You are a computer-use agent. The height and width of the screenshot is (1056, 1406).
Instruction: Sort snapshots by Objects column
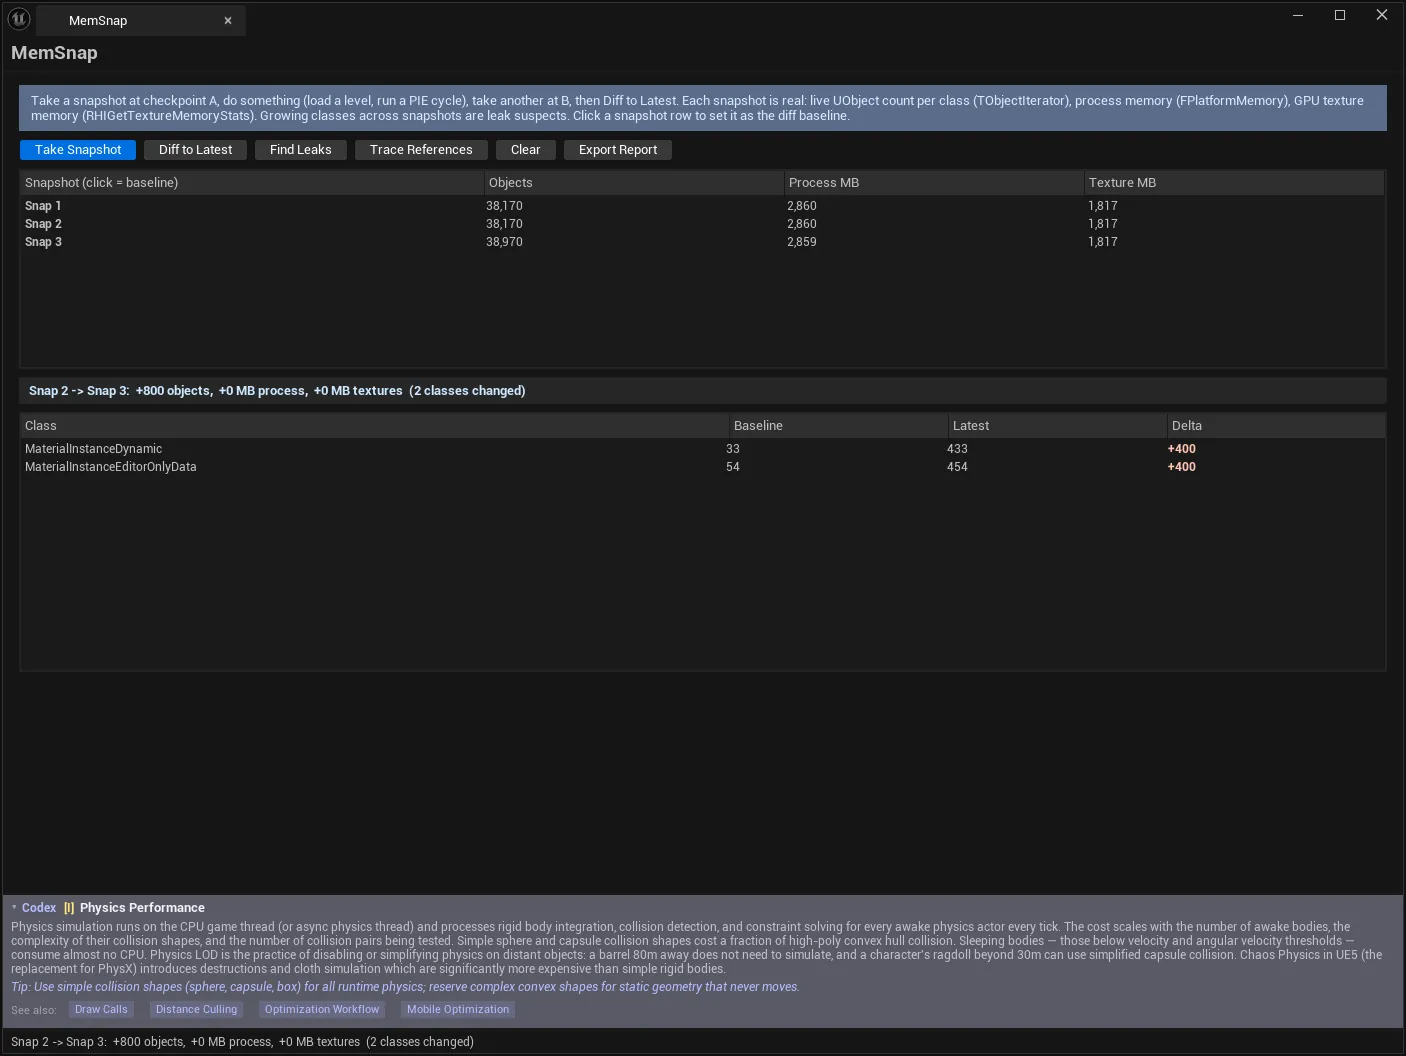pyautogui.click(x=634, y=183)
